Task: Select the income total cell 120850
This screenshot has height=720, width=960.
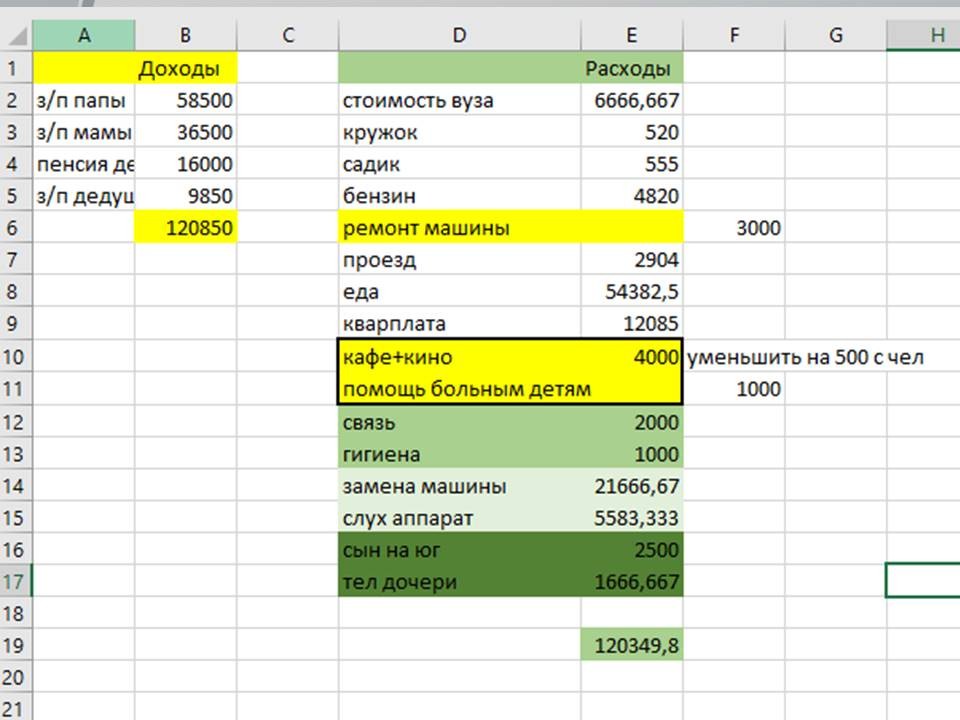Action: [x=185, y=228]
